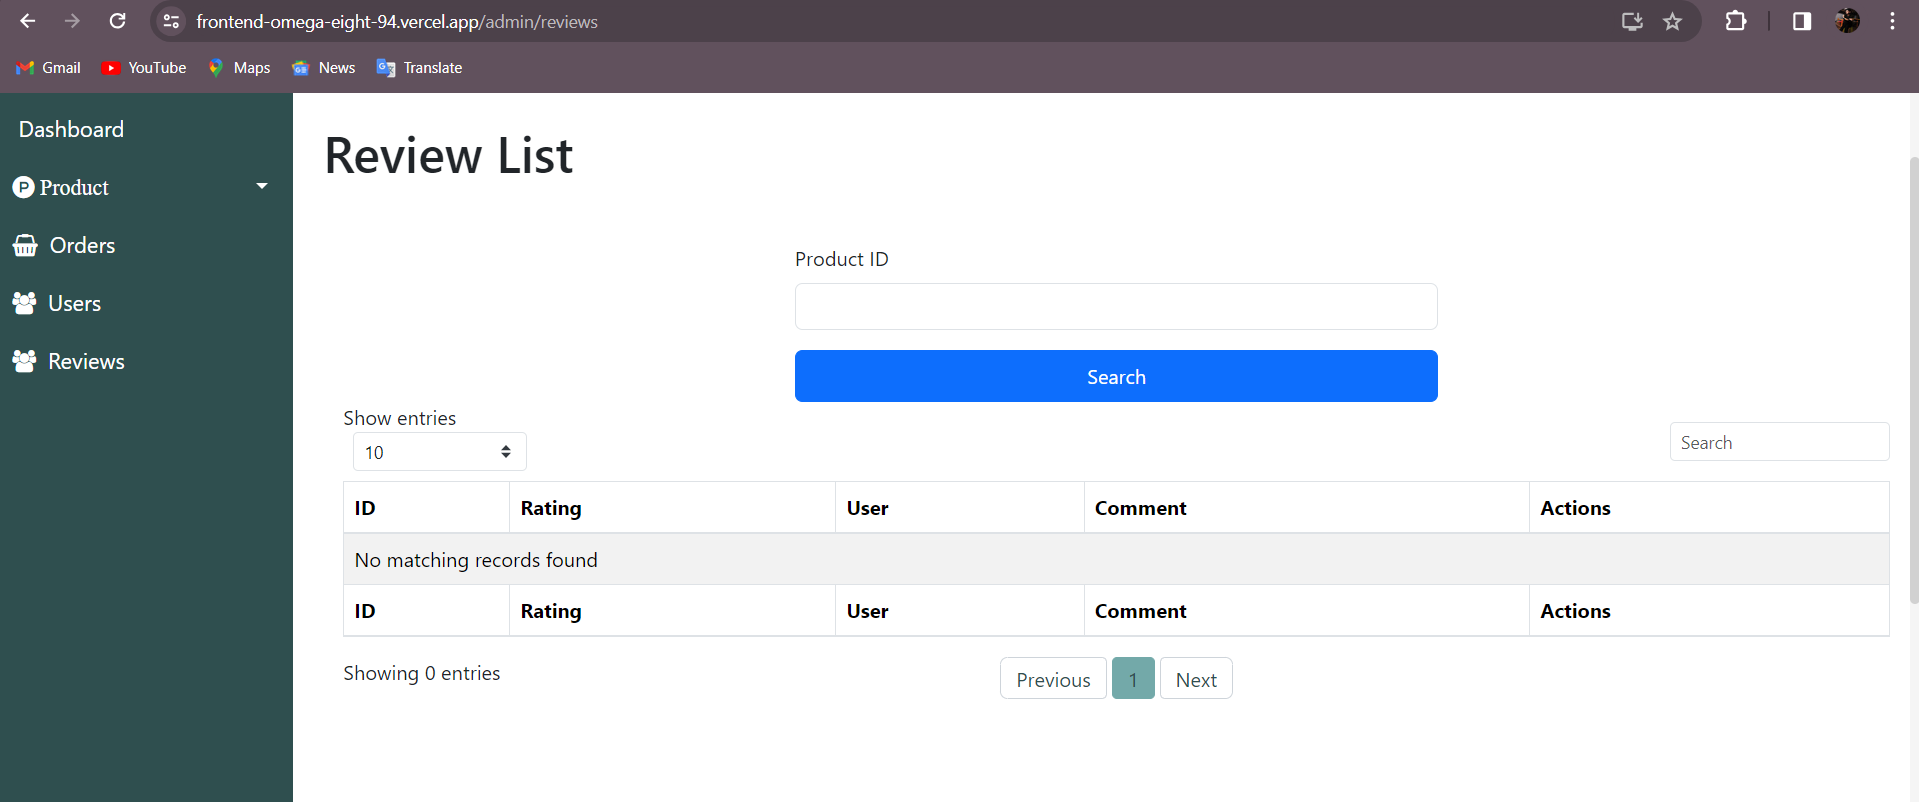Click the Next pagination button

(x=1196, y=679)
